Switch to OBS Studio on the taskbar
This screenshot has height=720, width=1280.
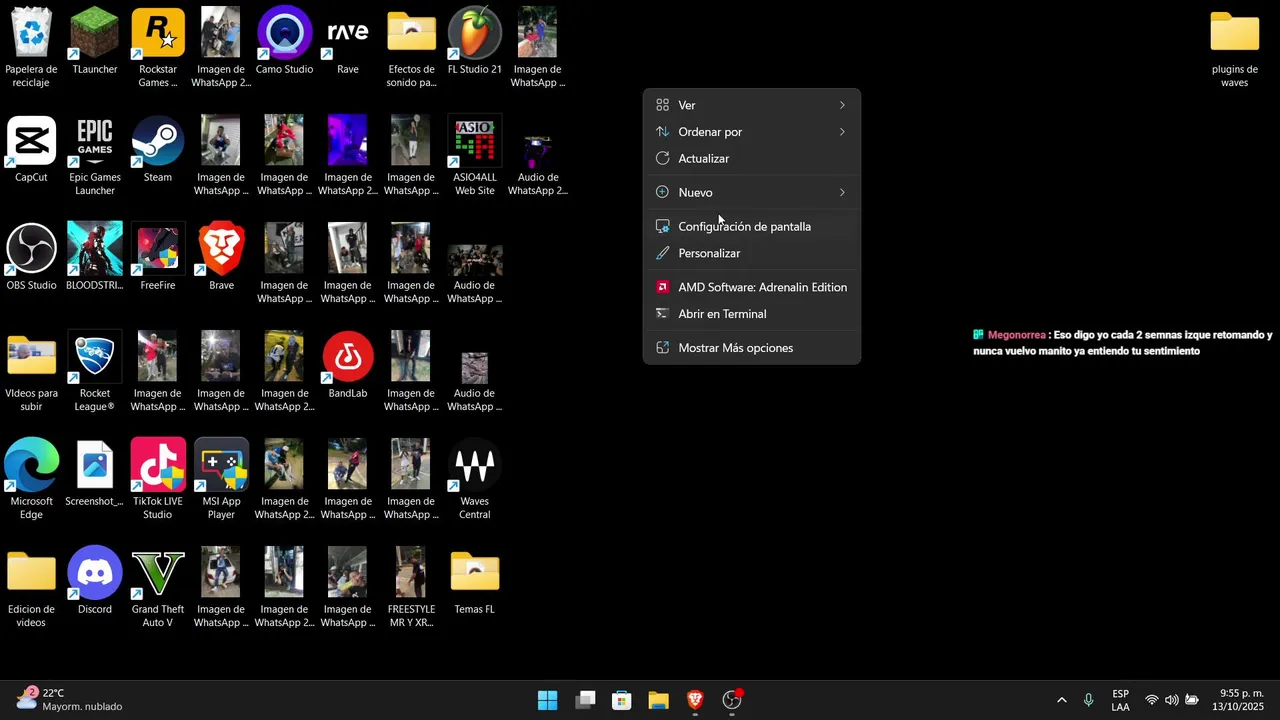[x=732, y=700]
